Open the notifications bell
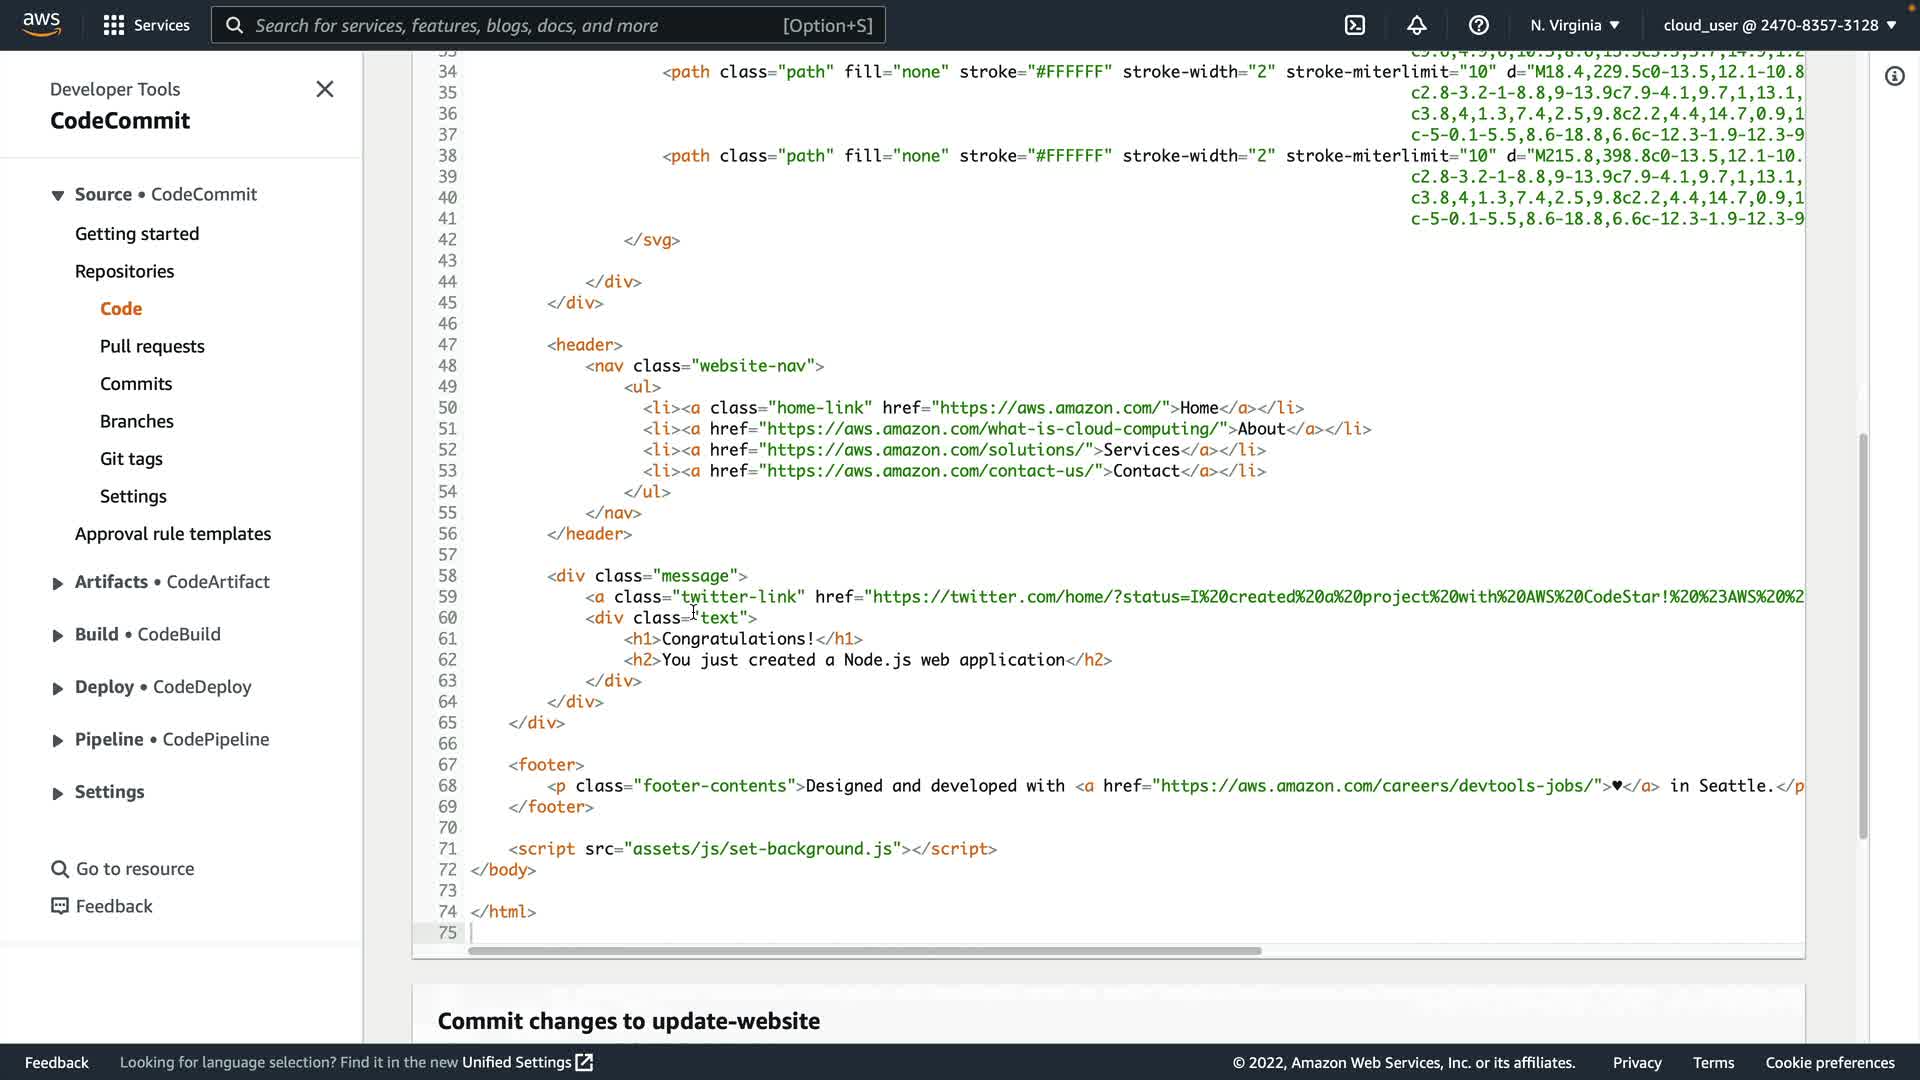 pyautogui.click(x=1417, y=25)
